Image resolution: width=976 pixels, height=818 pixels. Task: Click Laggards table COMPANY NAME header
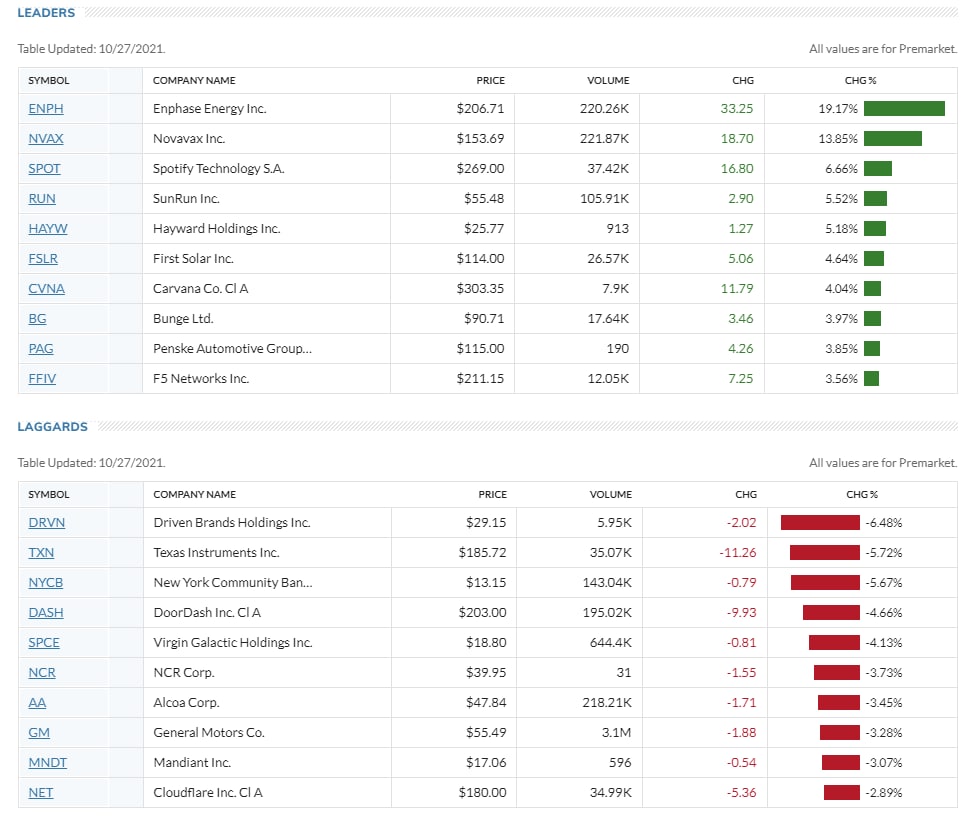tap(195, 494)
